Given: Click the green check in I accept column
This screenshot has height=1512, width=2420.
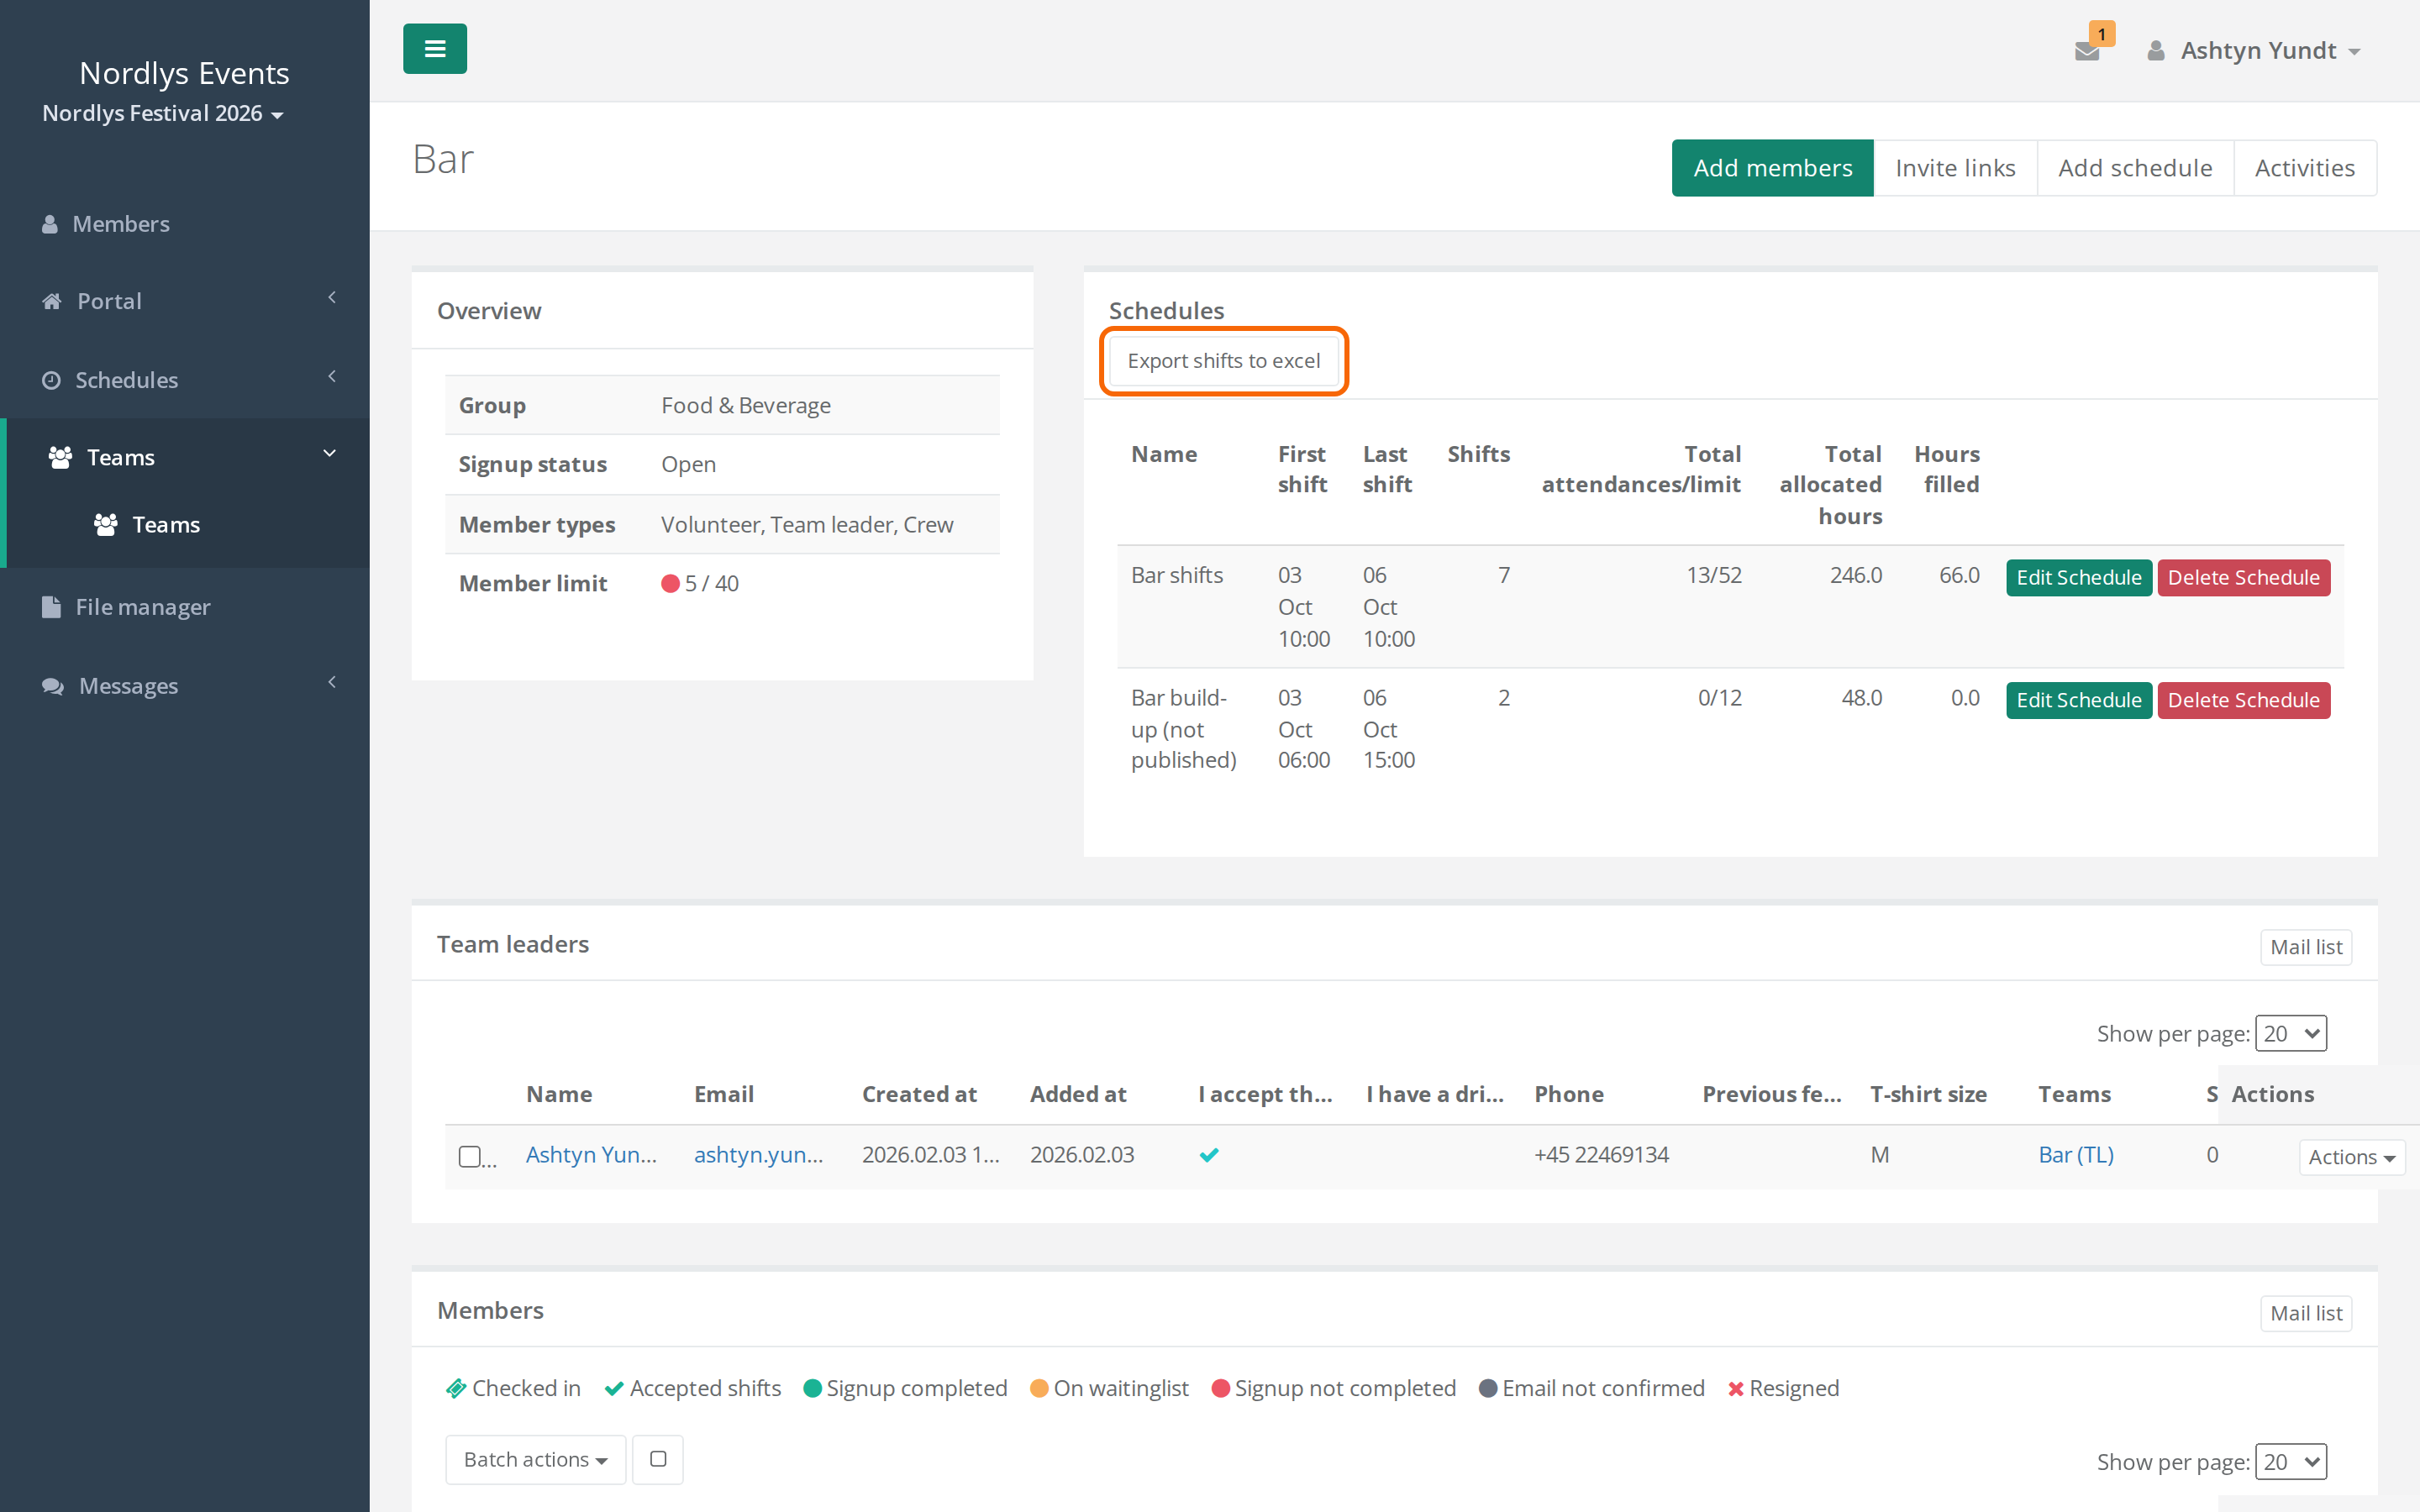Looking at the screenshot, I should point(1209,1155).
